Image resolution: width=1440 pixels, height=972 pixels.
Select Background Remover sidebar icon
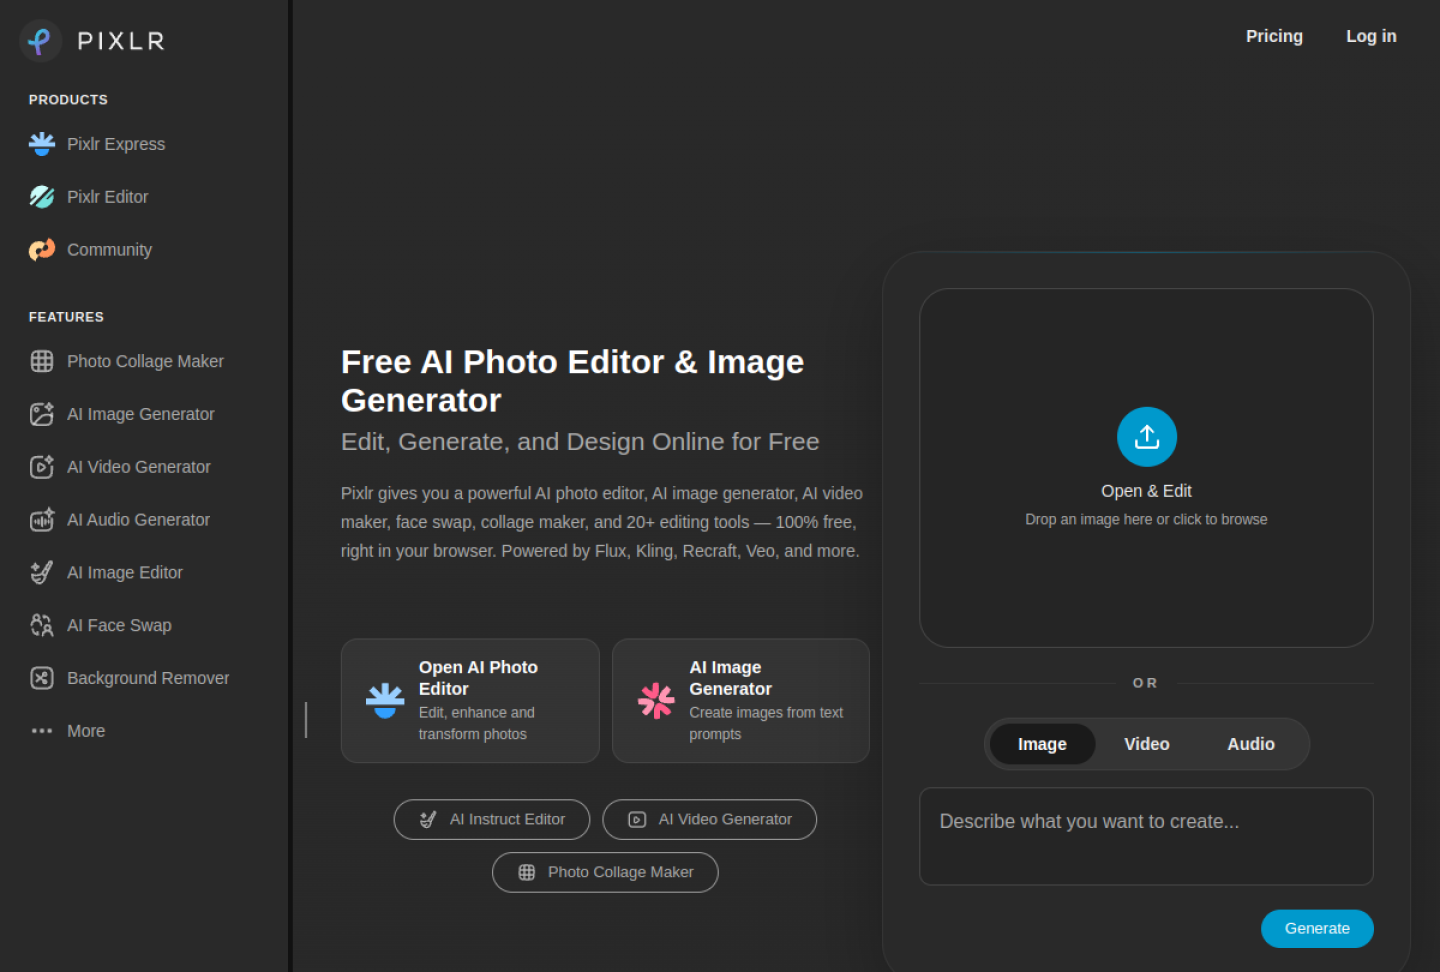(42, 678)
